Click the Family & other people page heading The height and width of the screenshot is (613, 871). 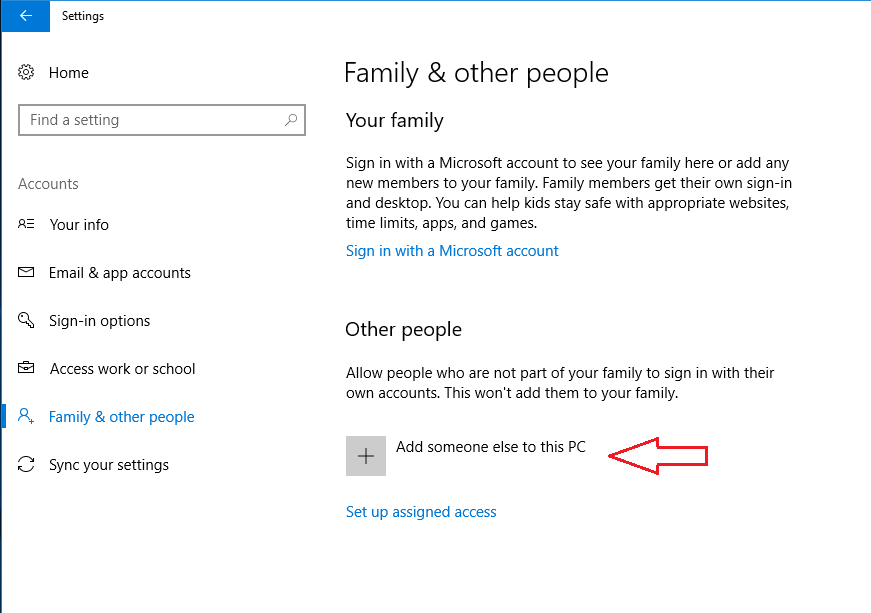[x=476, y=73]
